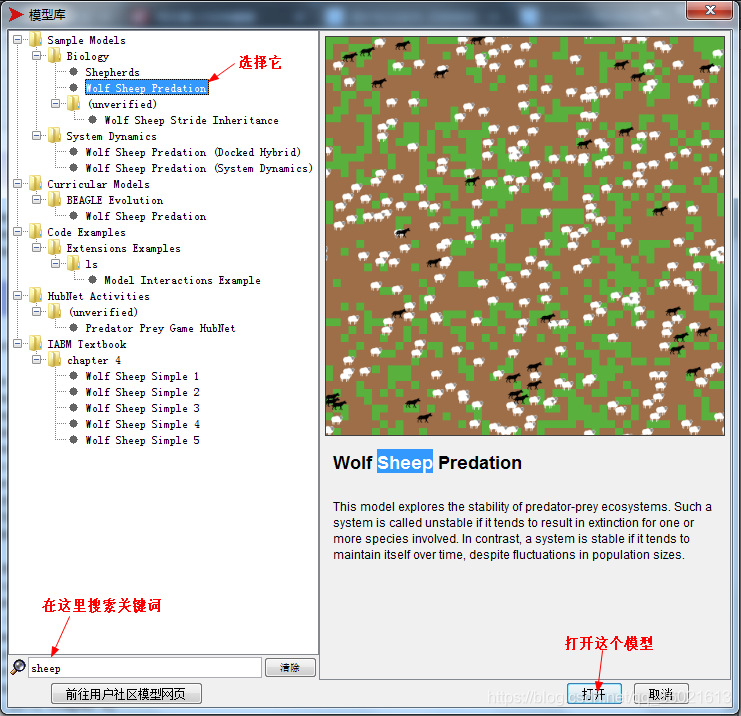This screenshot has width=741, height=716.
Task: Close the 模型库 dialog window
Action: click(709, 10)
